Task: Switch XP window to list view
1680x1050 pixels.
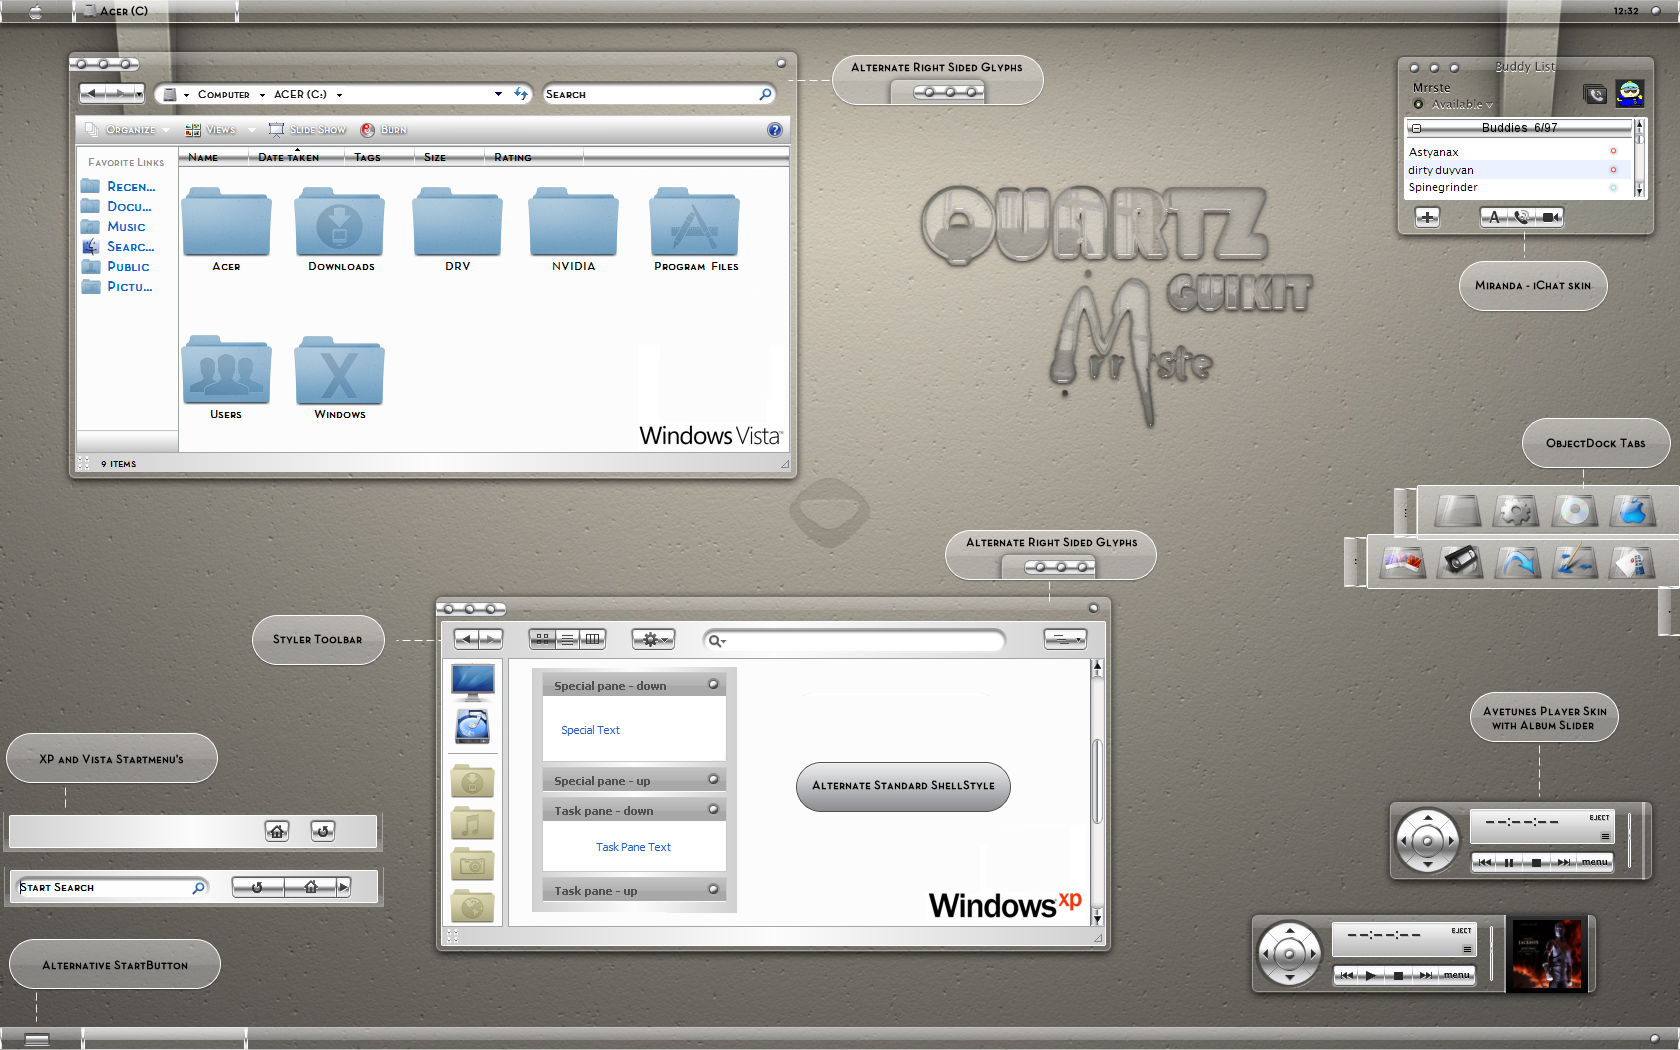Action: tap(567, 639)
